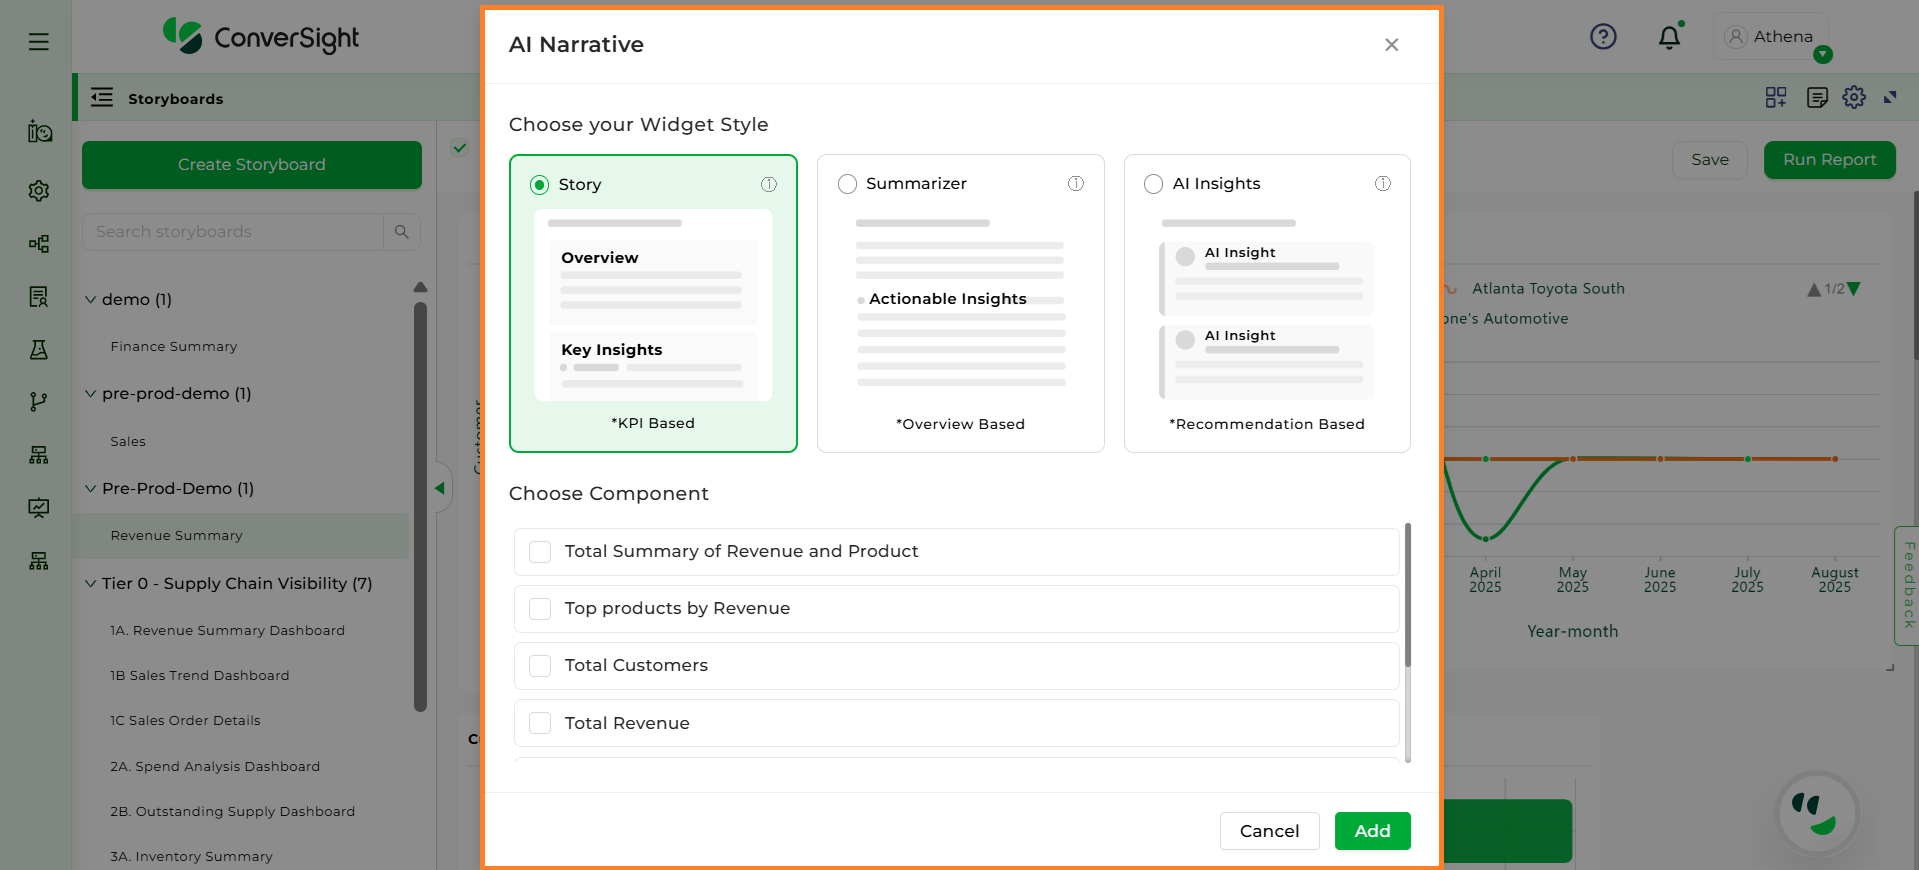1919x870 pixels.
Task: Click the help question mark icon
Action: pos(1603,37)
